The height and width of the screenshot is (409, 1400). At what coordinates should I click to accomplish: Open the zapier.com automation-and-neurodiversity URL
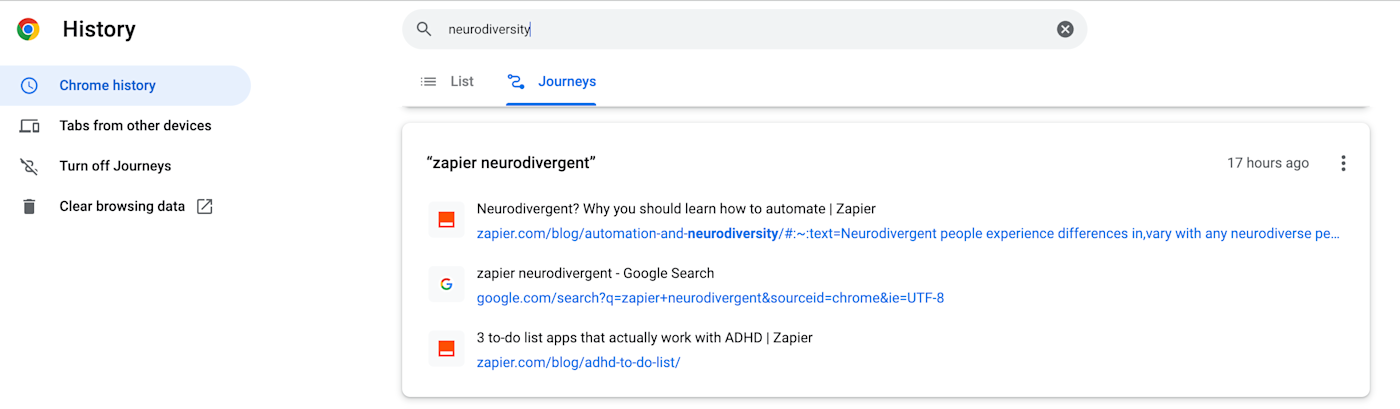click(x=908, y=234)
